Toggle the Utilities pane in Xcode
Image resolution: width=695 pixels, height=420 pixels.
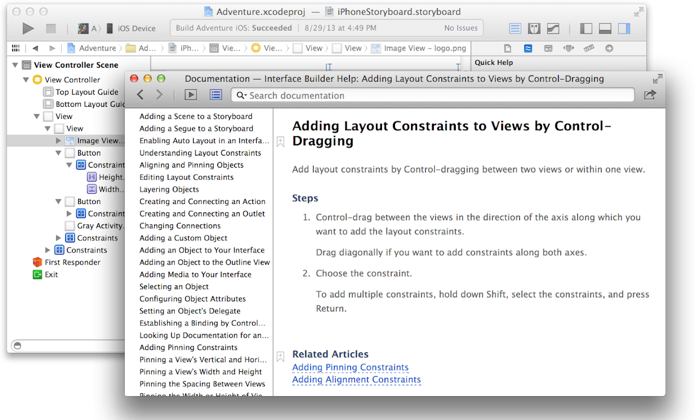point(624,28)
